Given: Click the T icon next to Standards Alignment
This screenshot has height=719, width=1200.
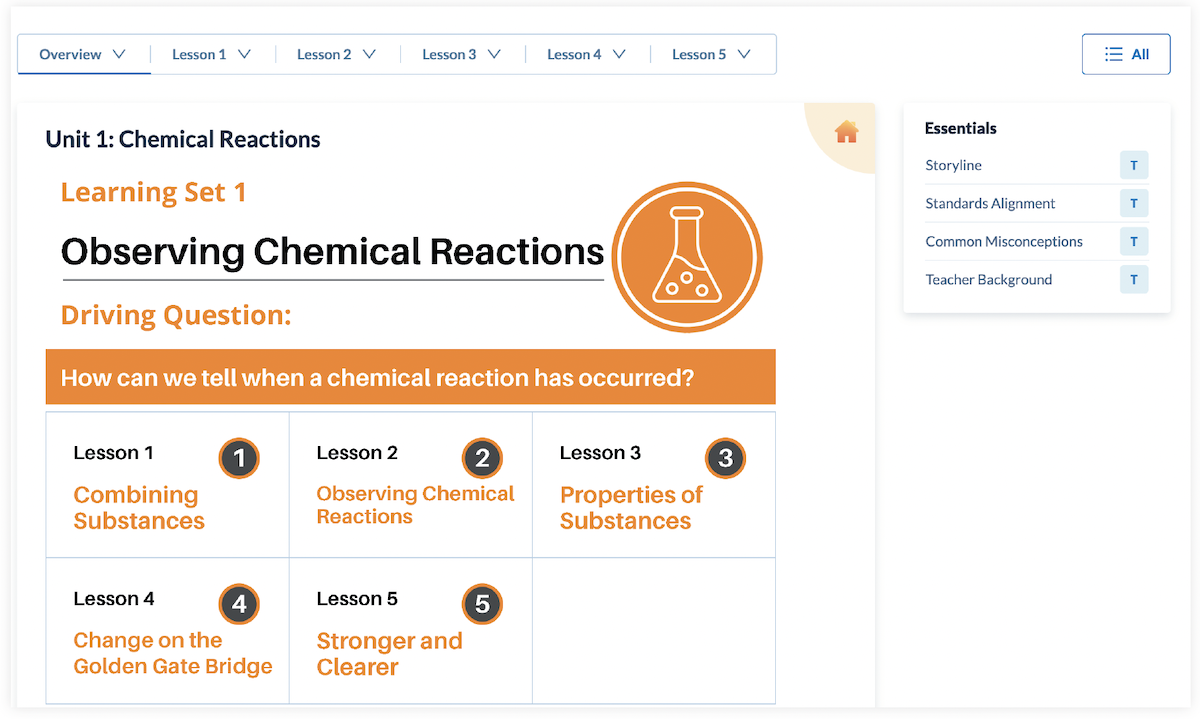Looking at the screenshot, I should 1134,203.
